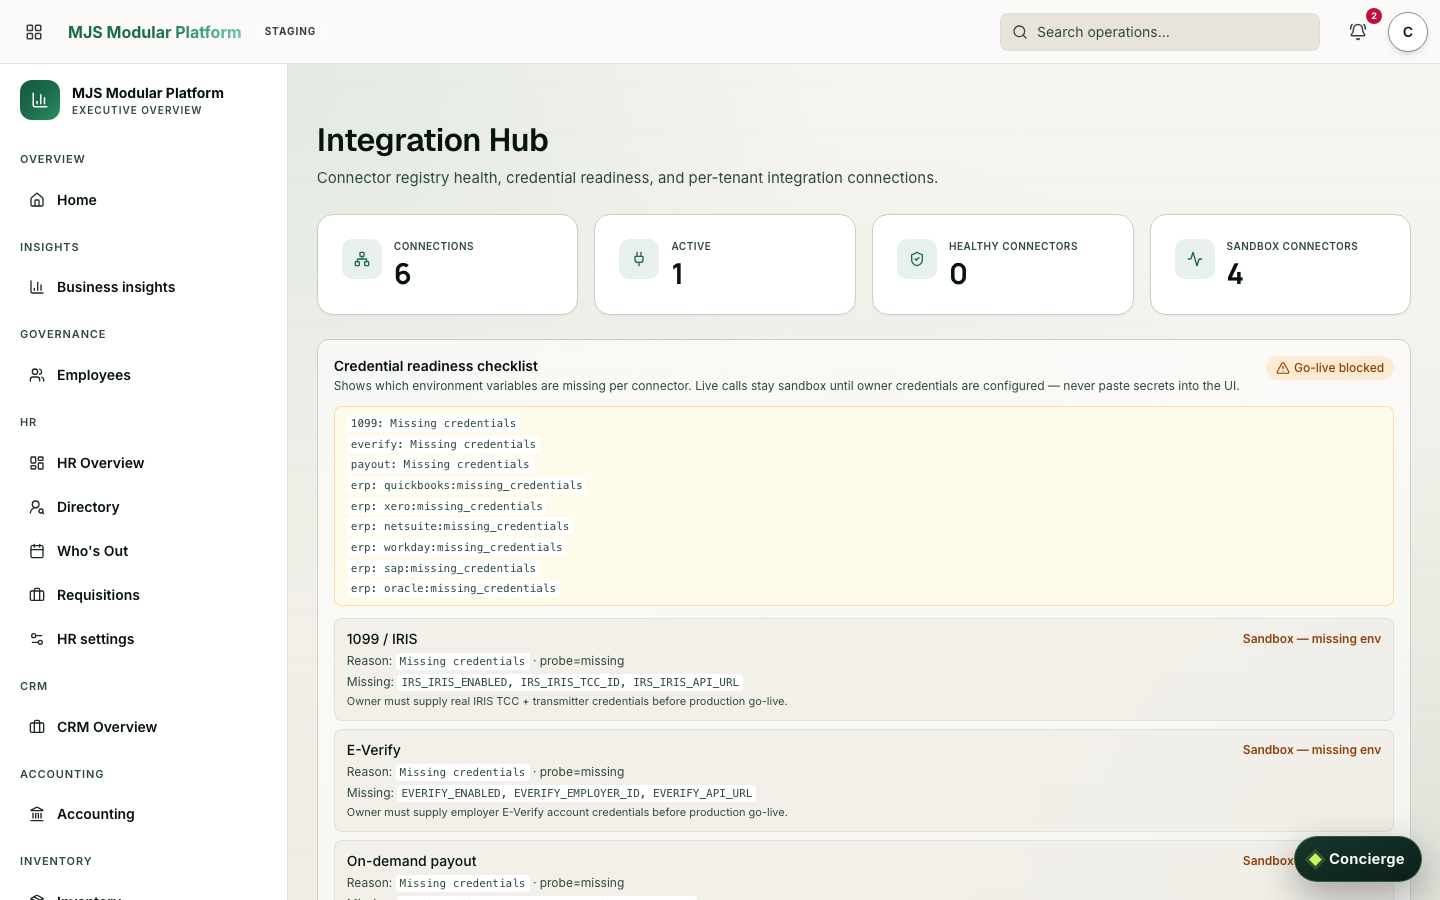Click the Business insights chart icon
This screenshot has height=900, width=1440.
click(37, 287)
